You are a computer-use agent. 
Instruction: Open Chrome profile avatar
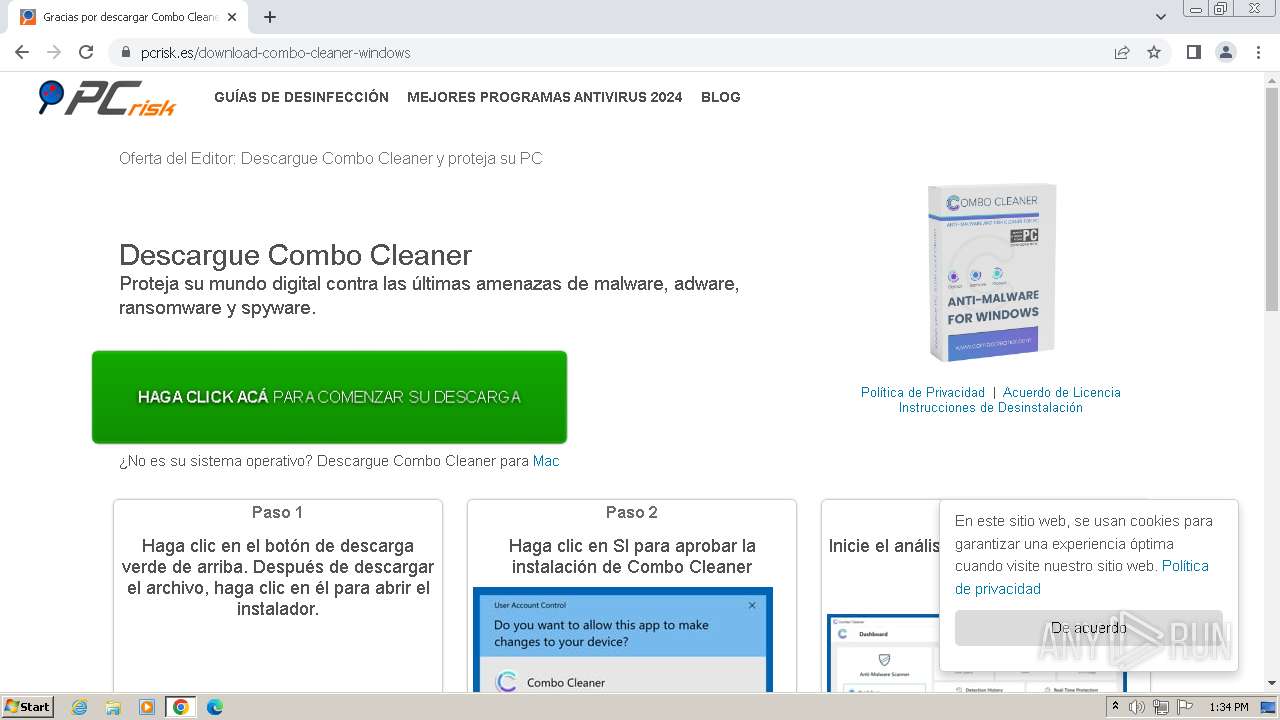pos(1226,53)
